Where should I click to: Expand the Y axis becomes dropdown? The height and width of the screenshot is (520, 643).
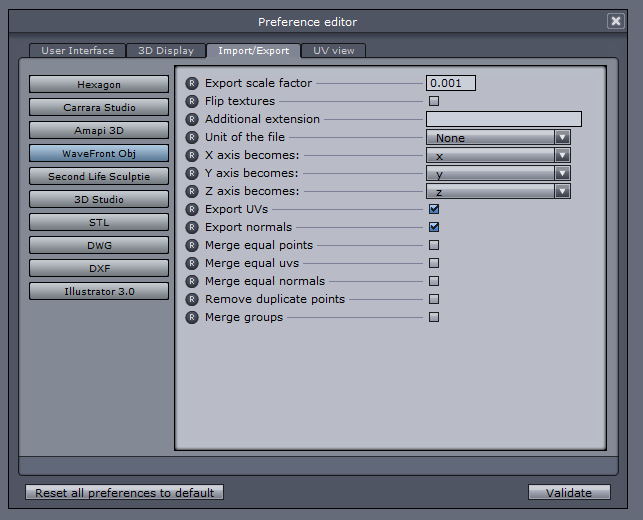point(497,173)
